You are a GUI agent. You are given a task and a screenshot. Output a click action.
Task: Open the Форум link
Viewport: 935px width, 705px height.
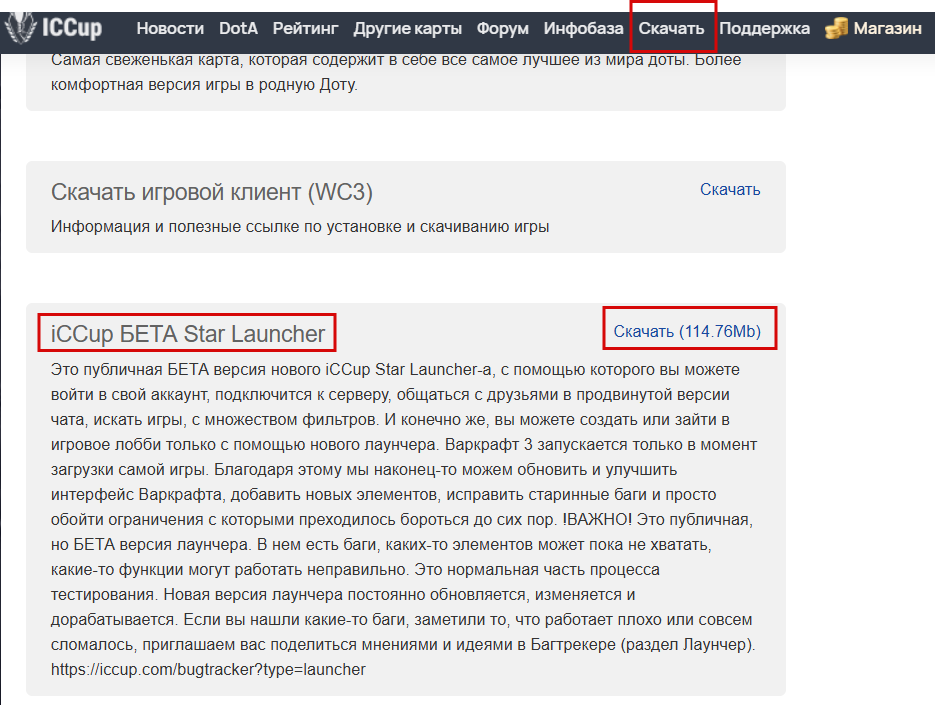502,28
